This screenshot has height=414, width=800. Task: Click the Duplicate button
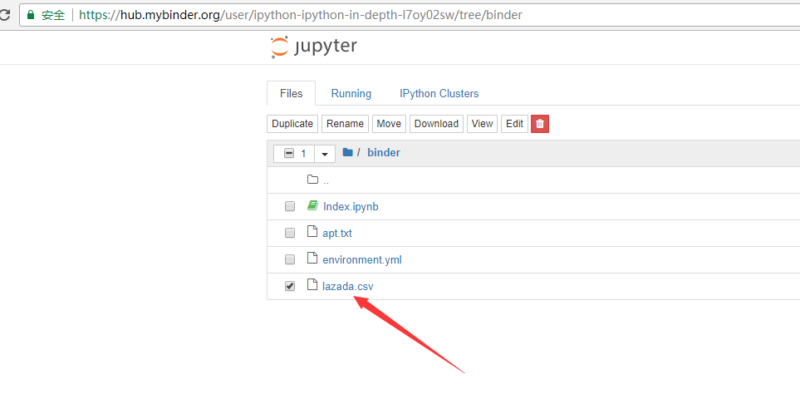point(292,124)
